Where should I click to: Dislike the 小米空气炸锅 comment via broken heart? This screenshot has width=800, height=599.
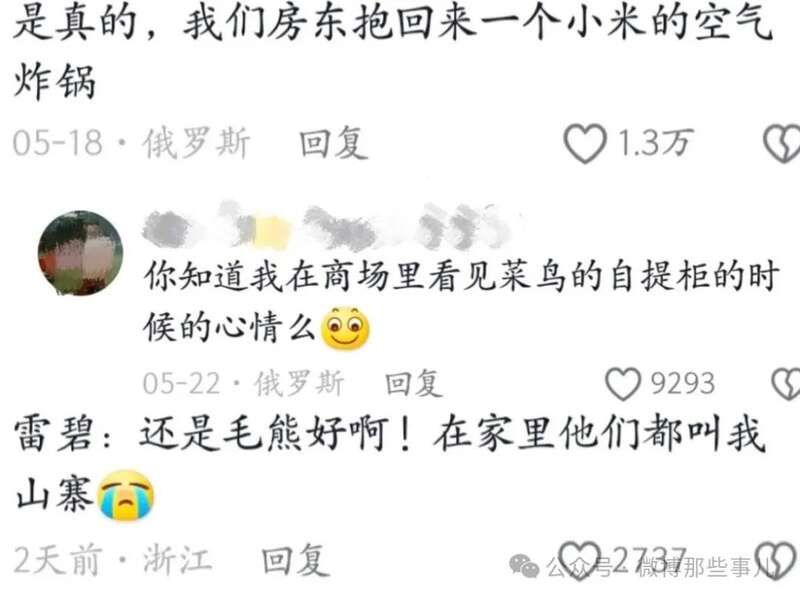[782, 143]
